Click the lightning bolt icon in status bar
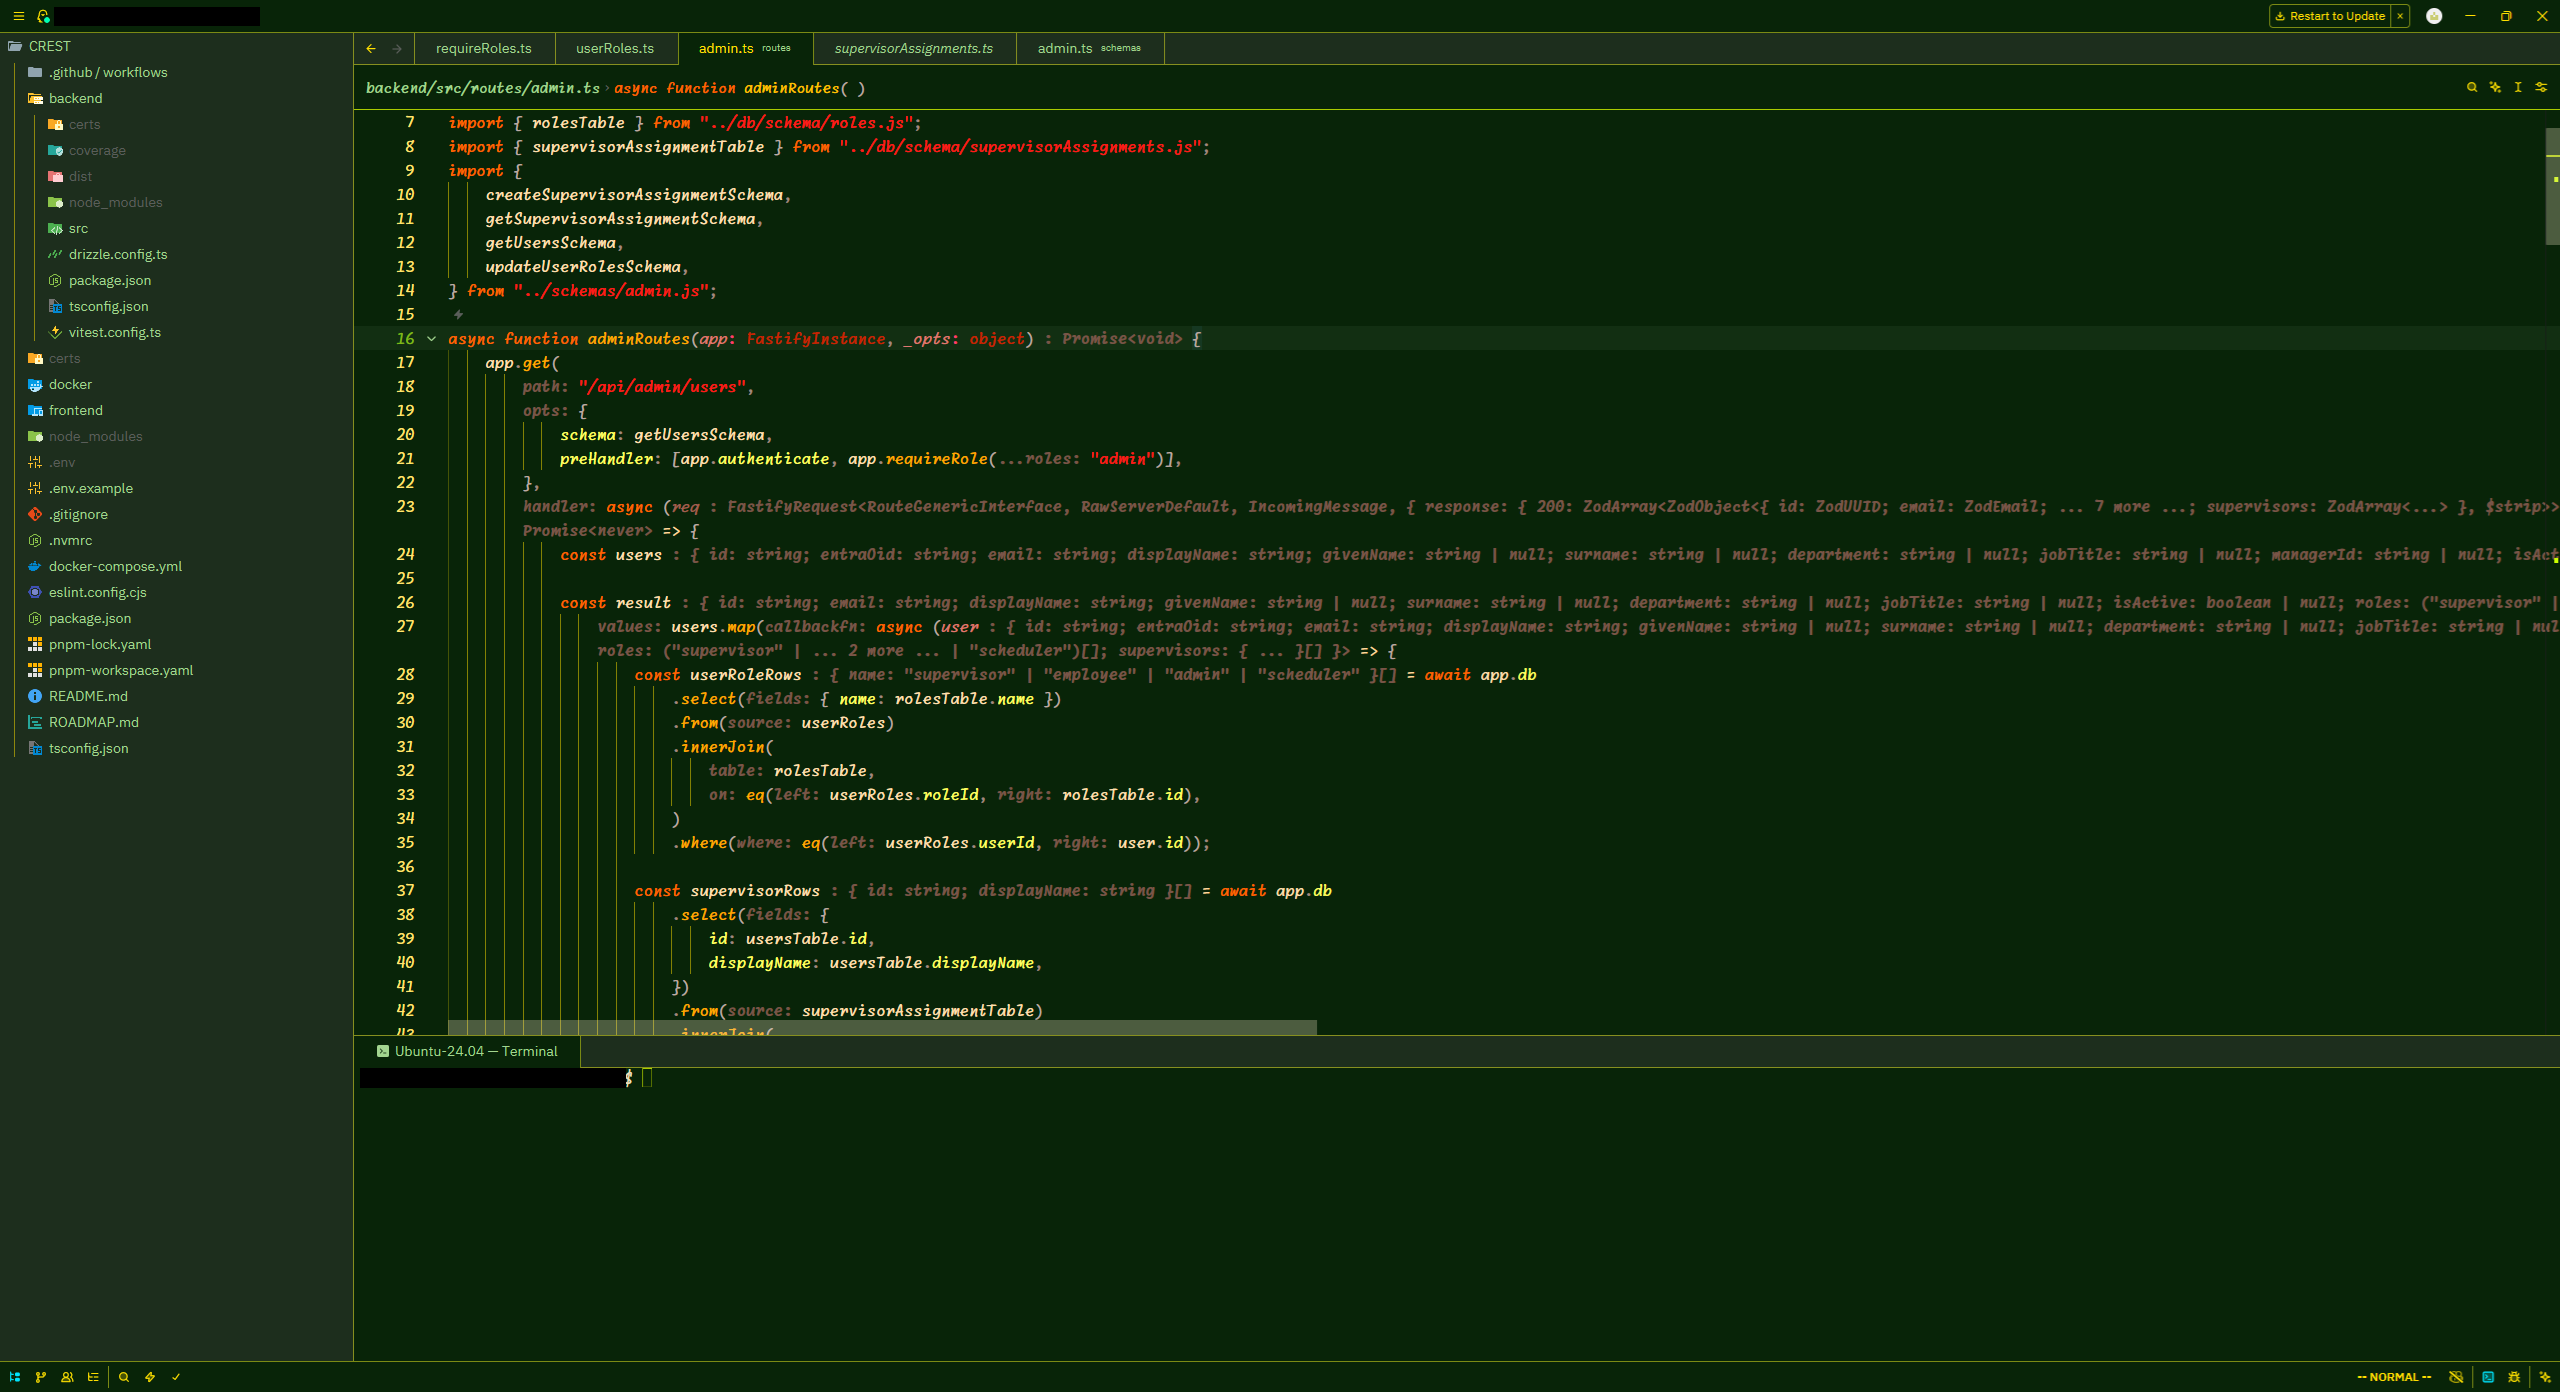Viewport: 2560px width, 1392px height. (x=150, y=1377)
